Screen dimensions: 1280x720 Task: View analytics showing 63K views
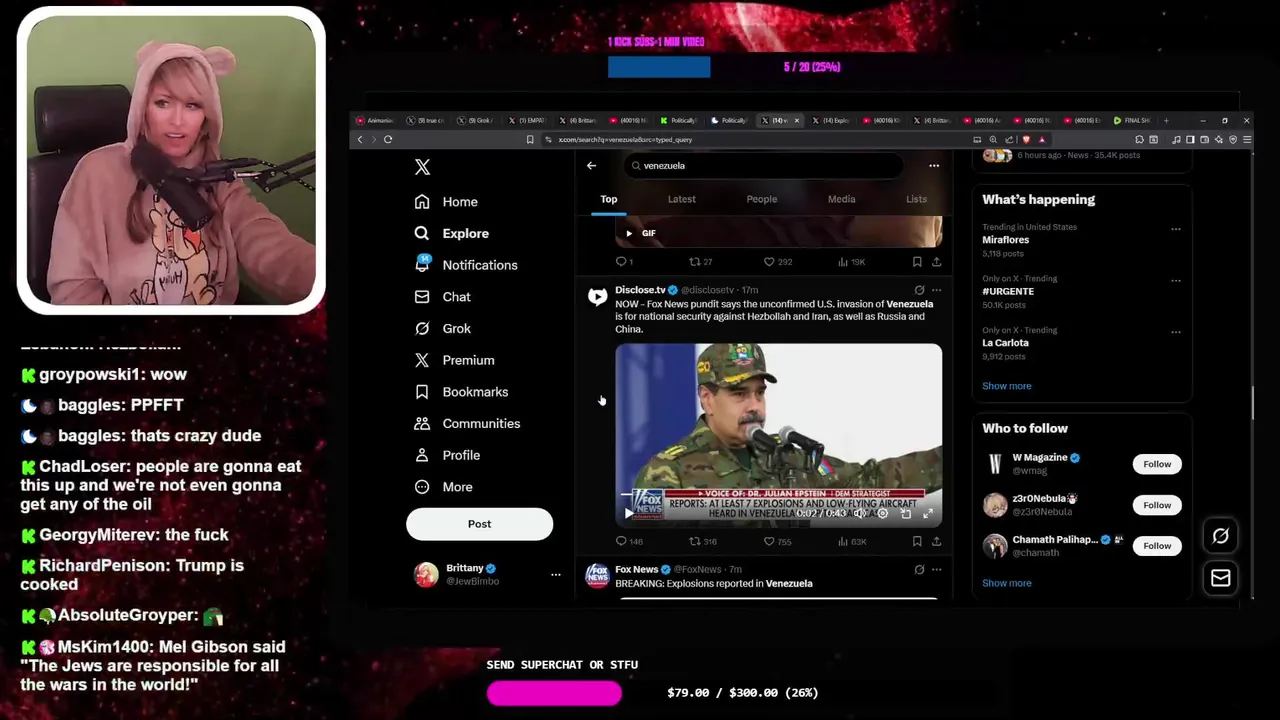point(843,541)
